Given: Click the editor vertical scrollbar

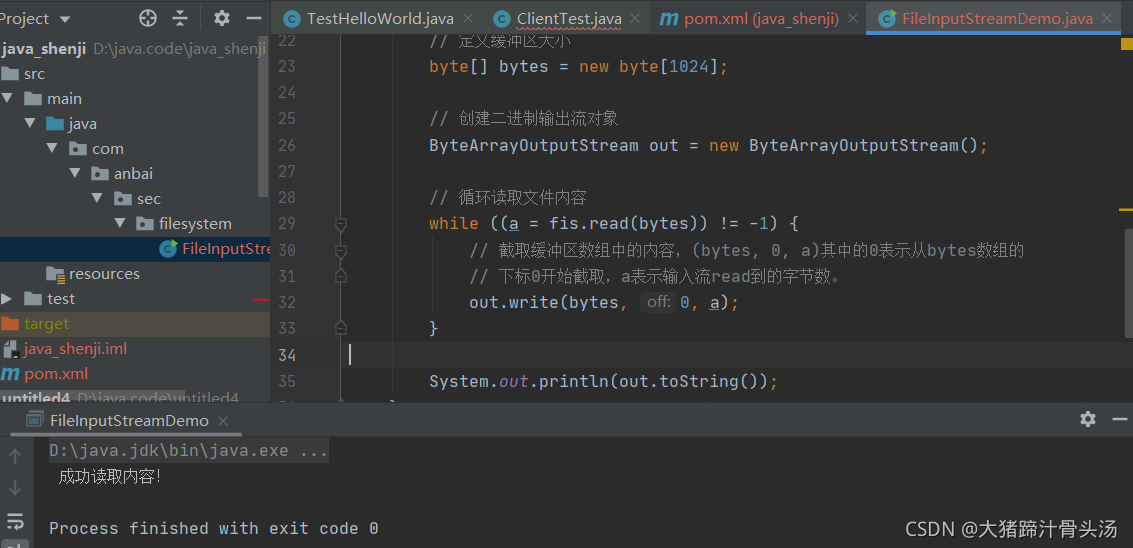Looking at the screenshot, I should (x=1128, y=283).
